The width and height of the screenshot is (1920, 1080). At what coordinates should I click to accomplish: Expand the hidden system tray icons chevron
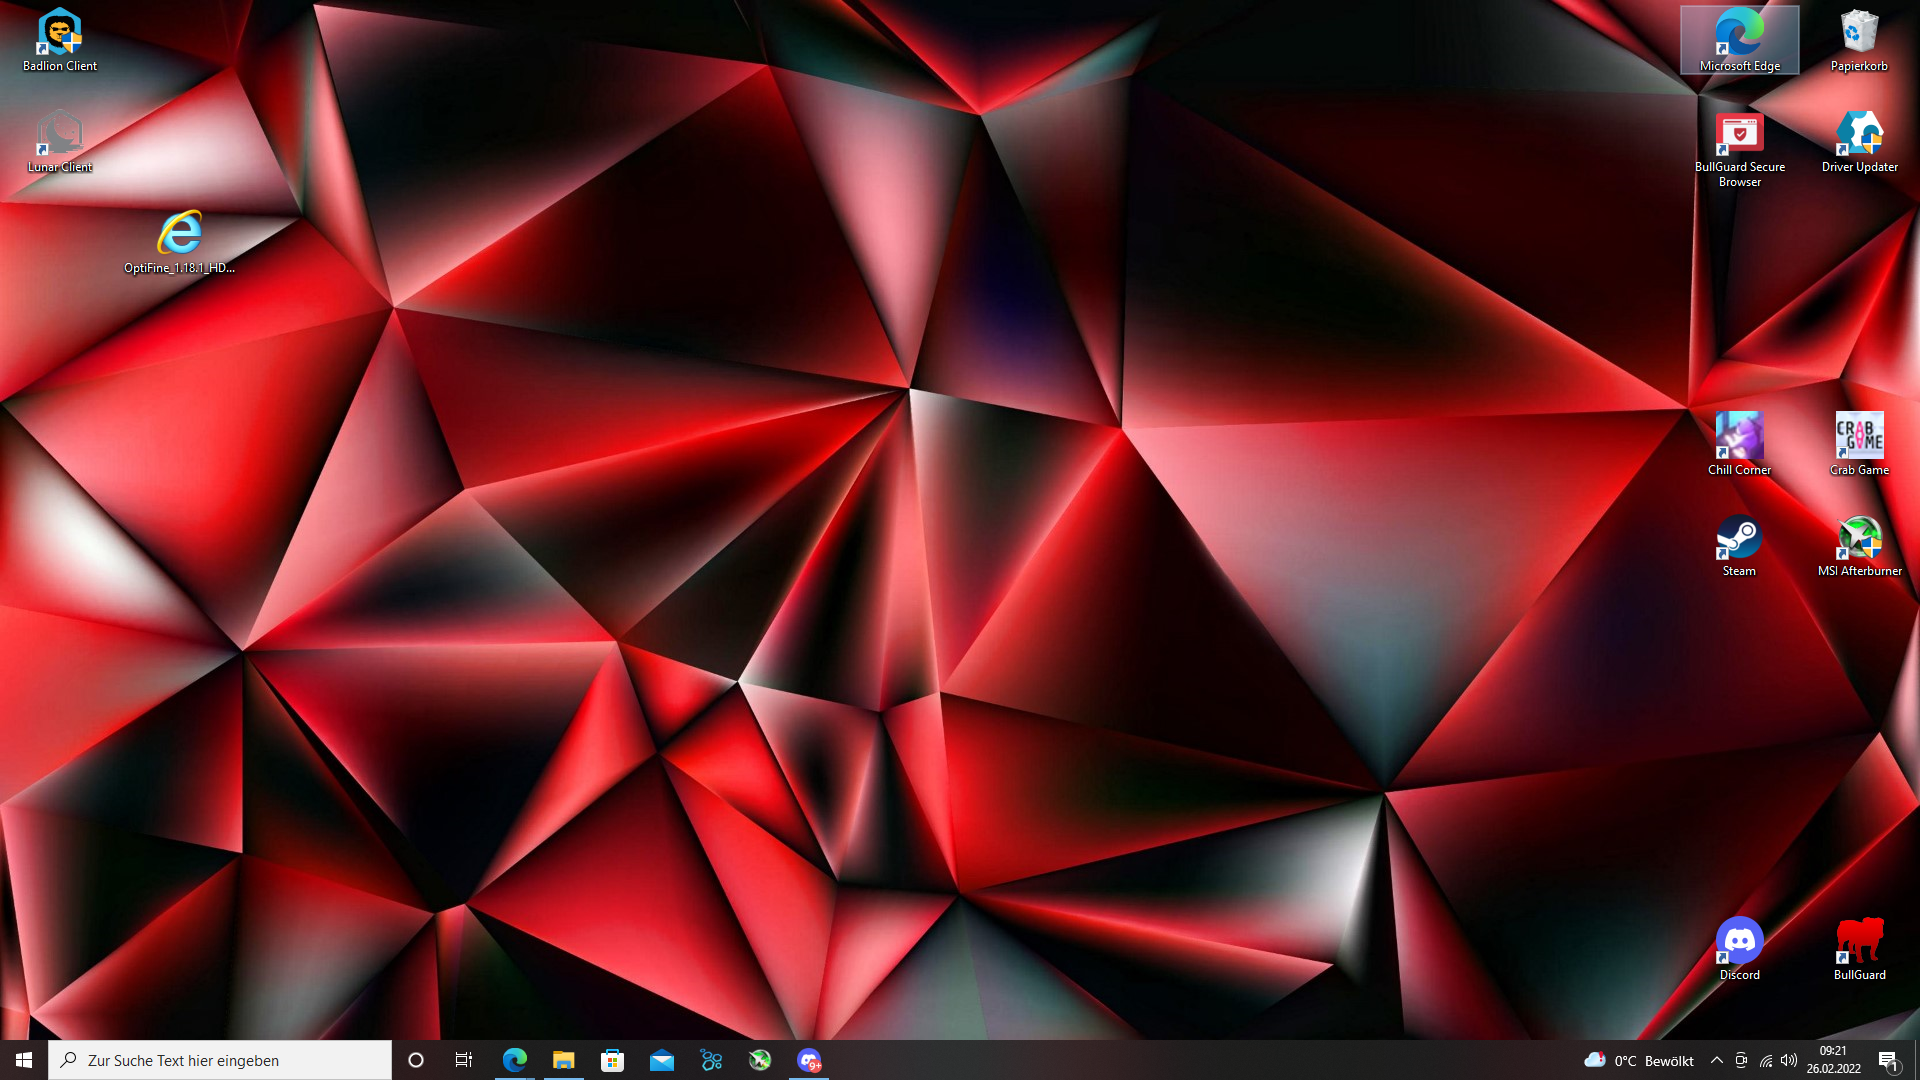[x=1717, y=1060]
